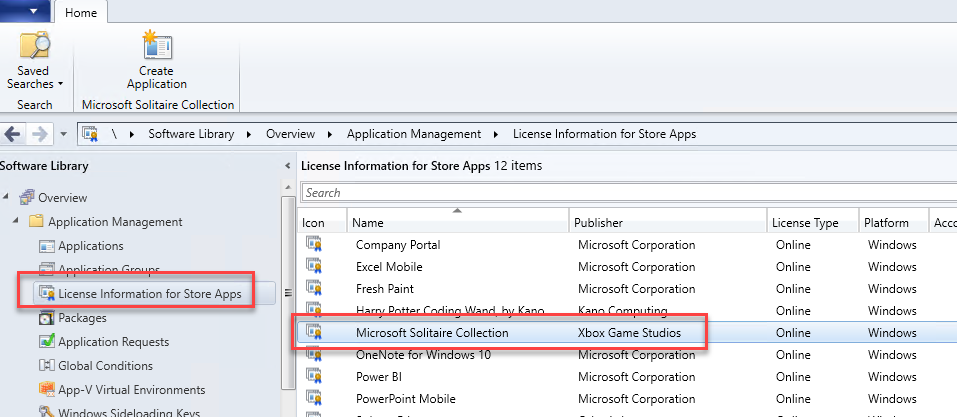Click the Company Portal app icon
This screenshot has height=417, width=957.
click(x=314, y=245)
